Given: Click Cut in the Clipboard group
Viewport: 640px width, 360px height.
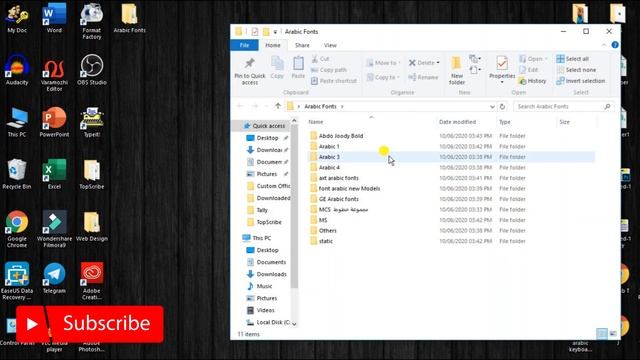Looking at the screenshot, I should pos(321,59).
